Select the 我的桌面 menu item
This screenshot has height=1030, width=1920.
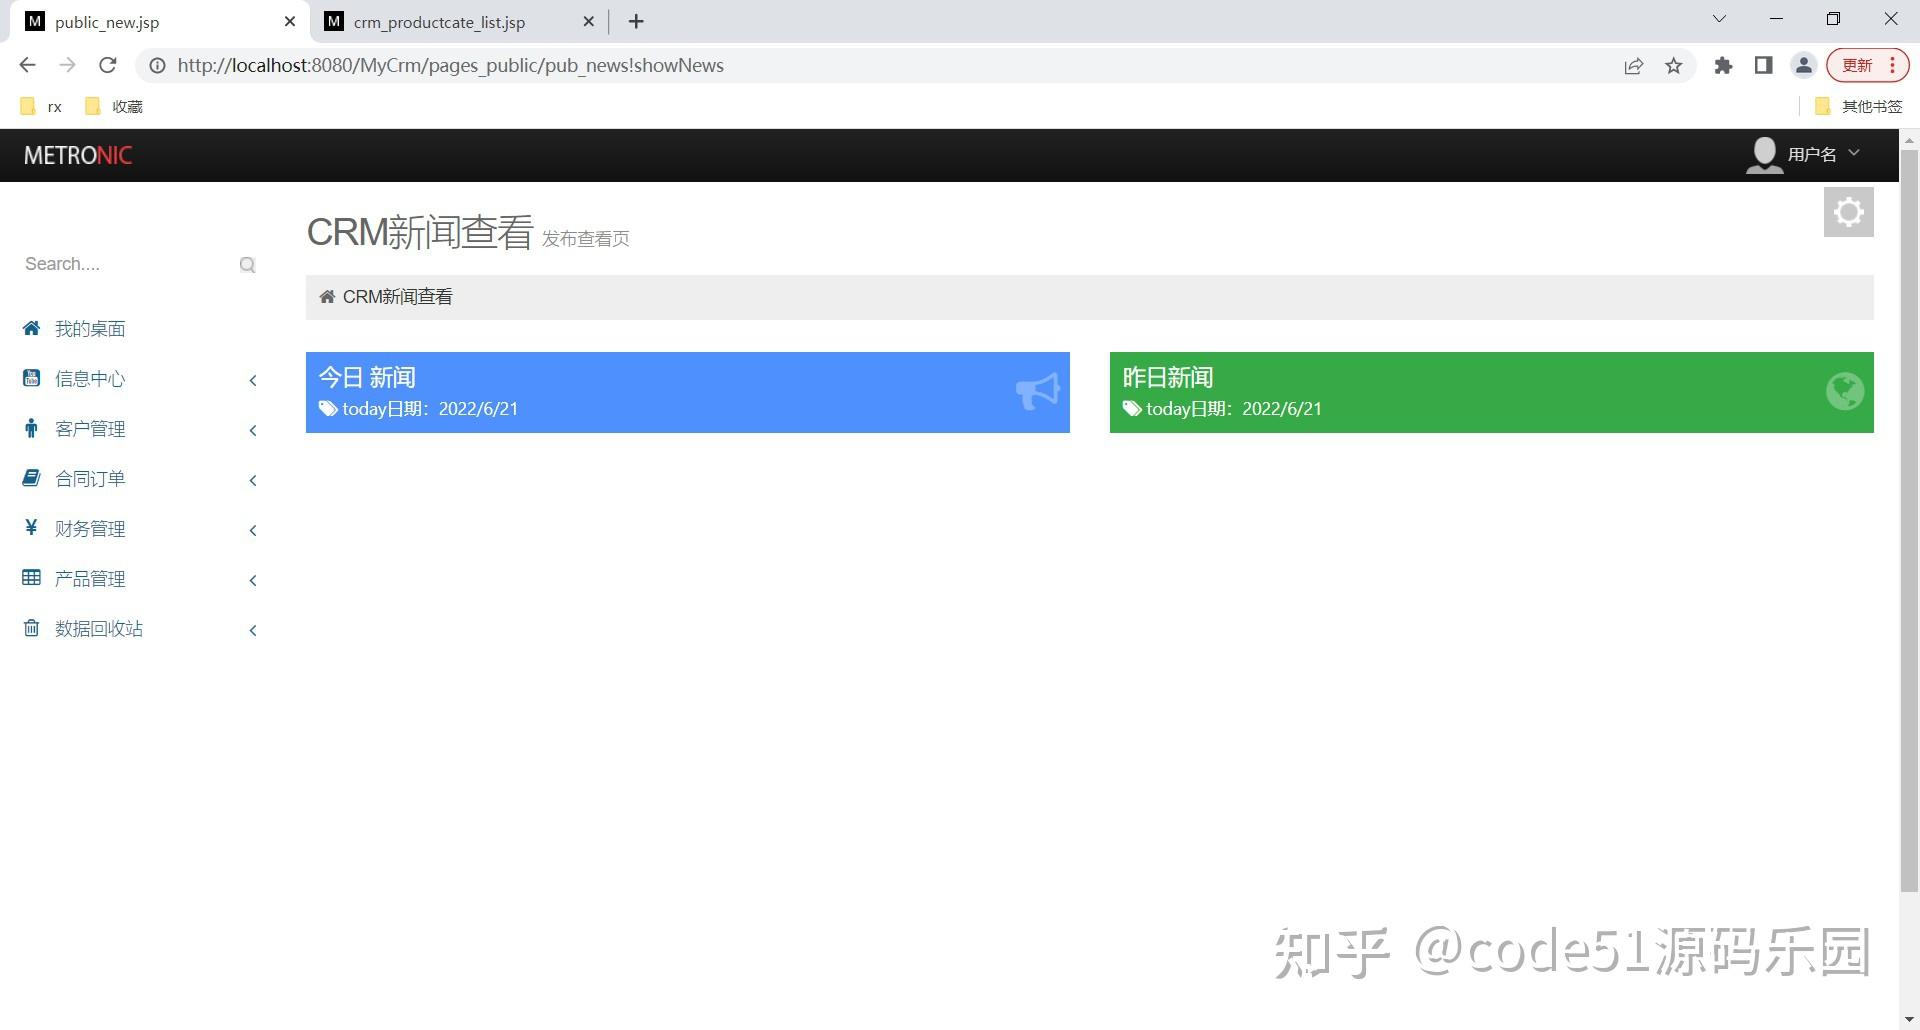pos(88,328)
